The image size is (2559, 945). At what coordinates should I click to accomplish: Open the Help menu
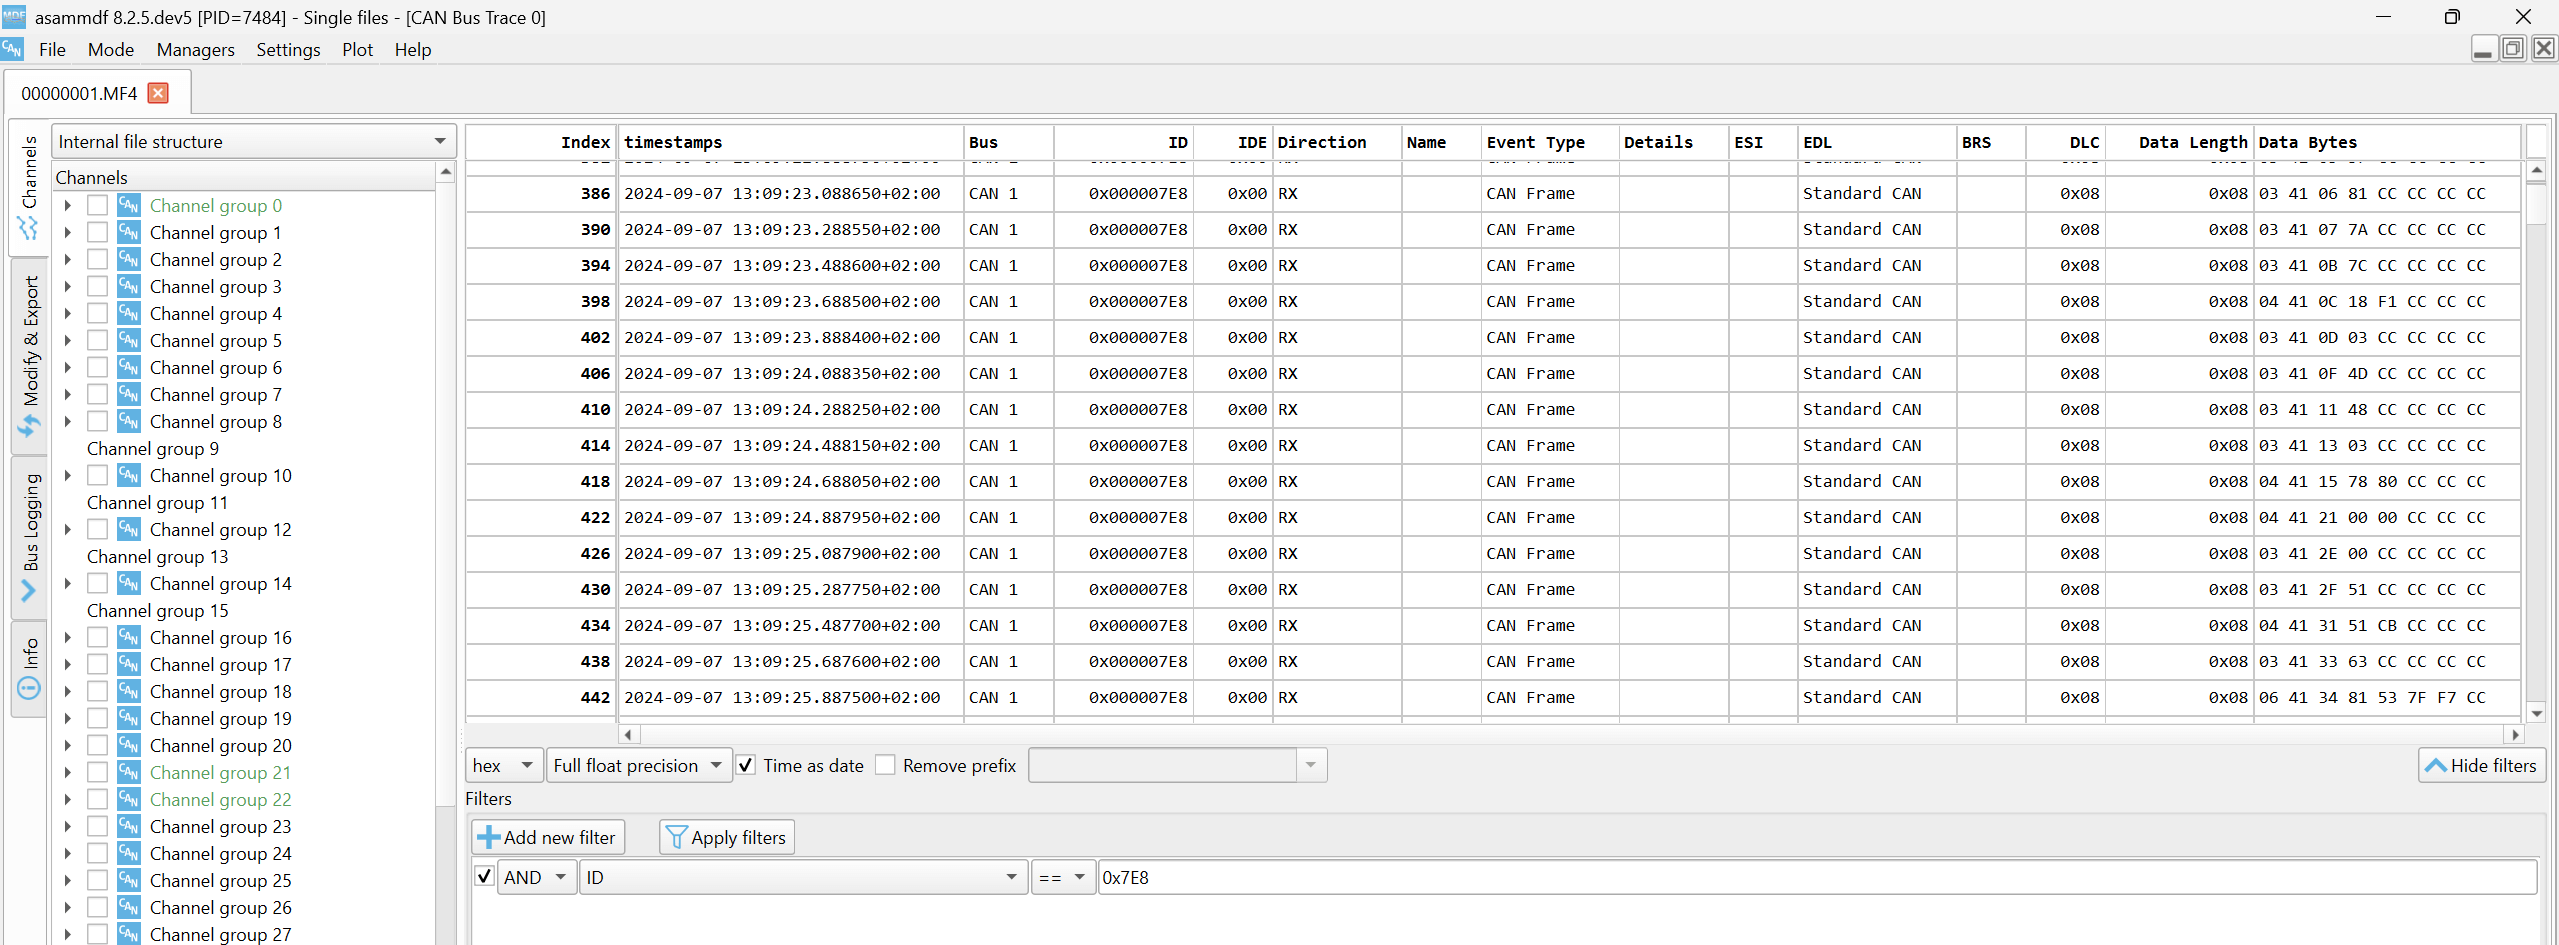pyautogui.click(x=412, y=50)
